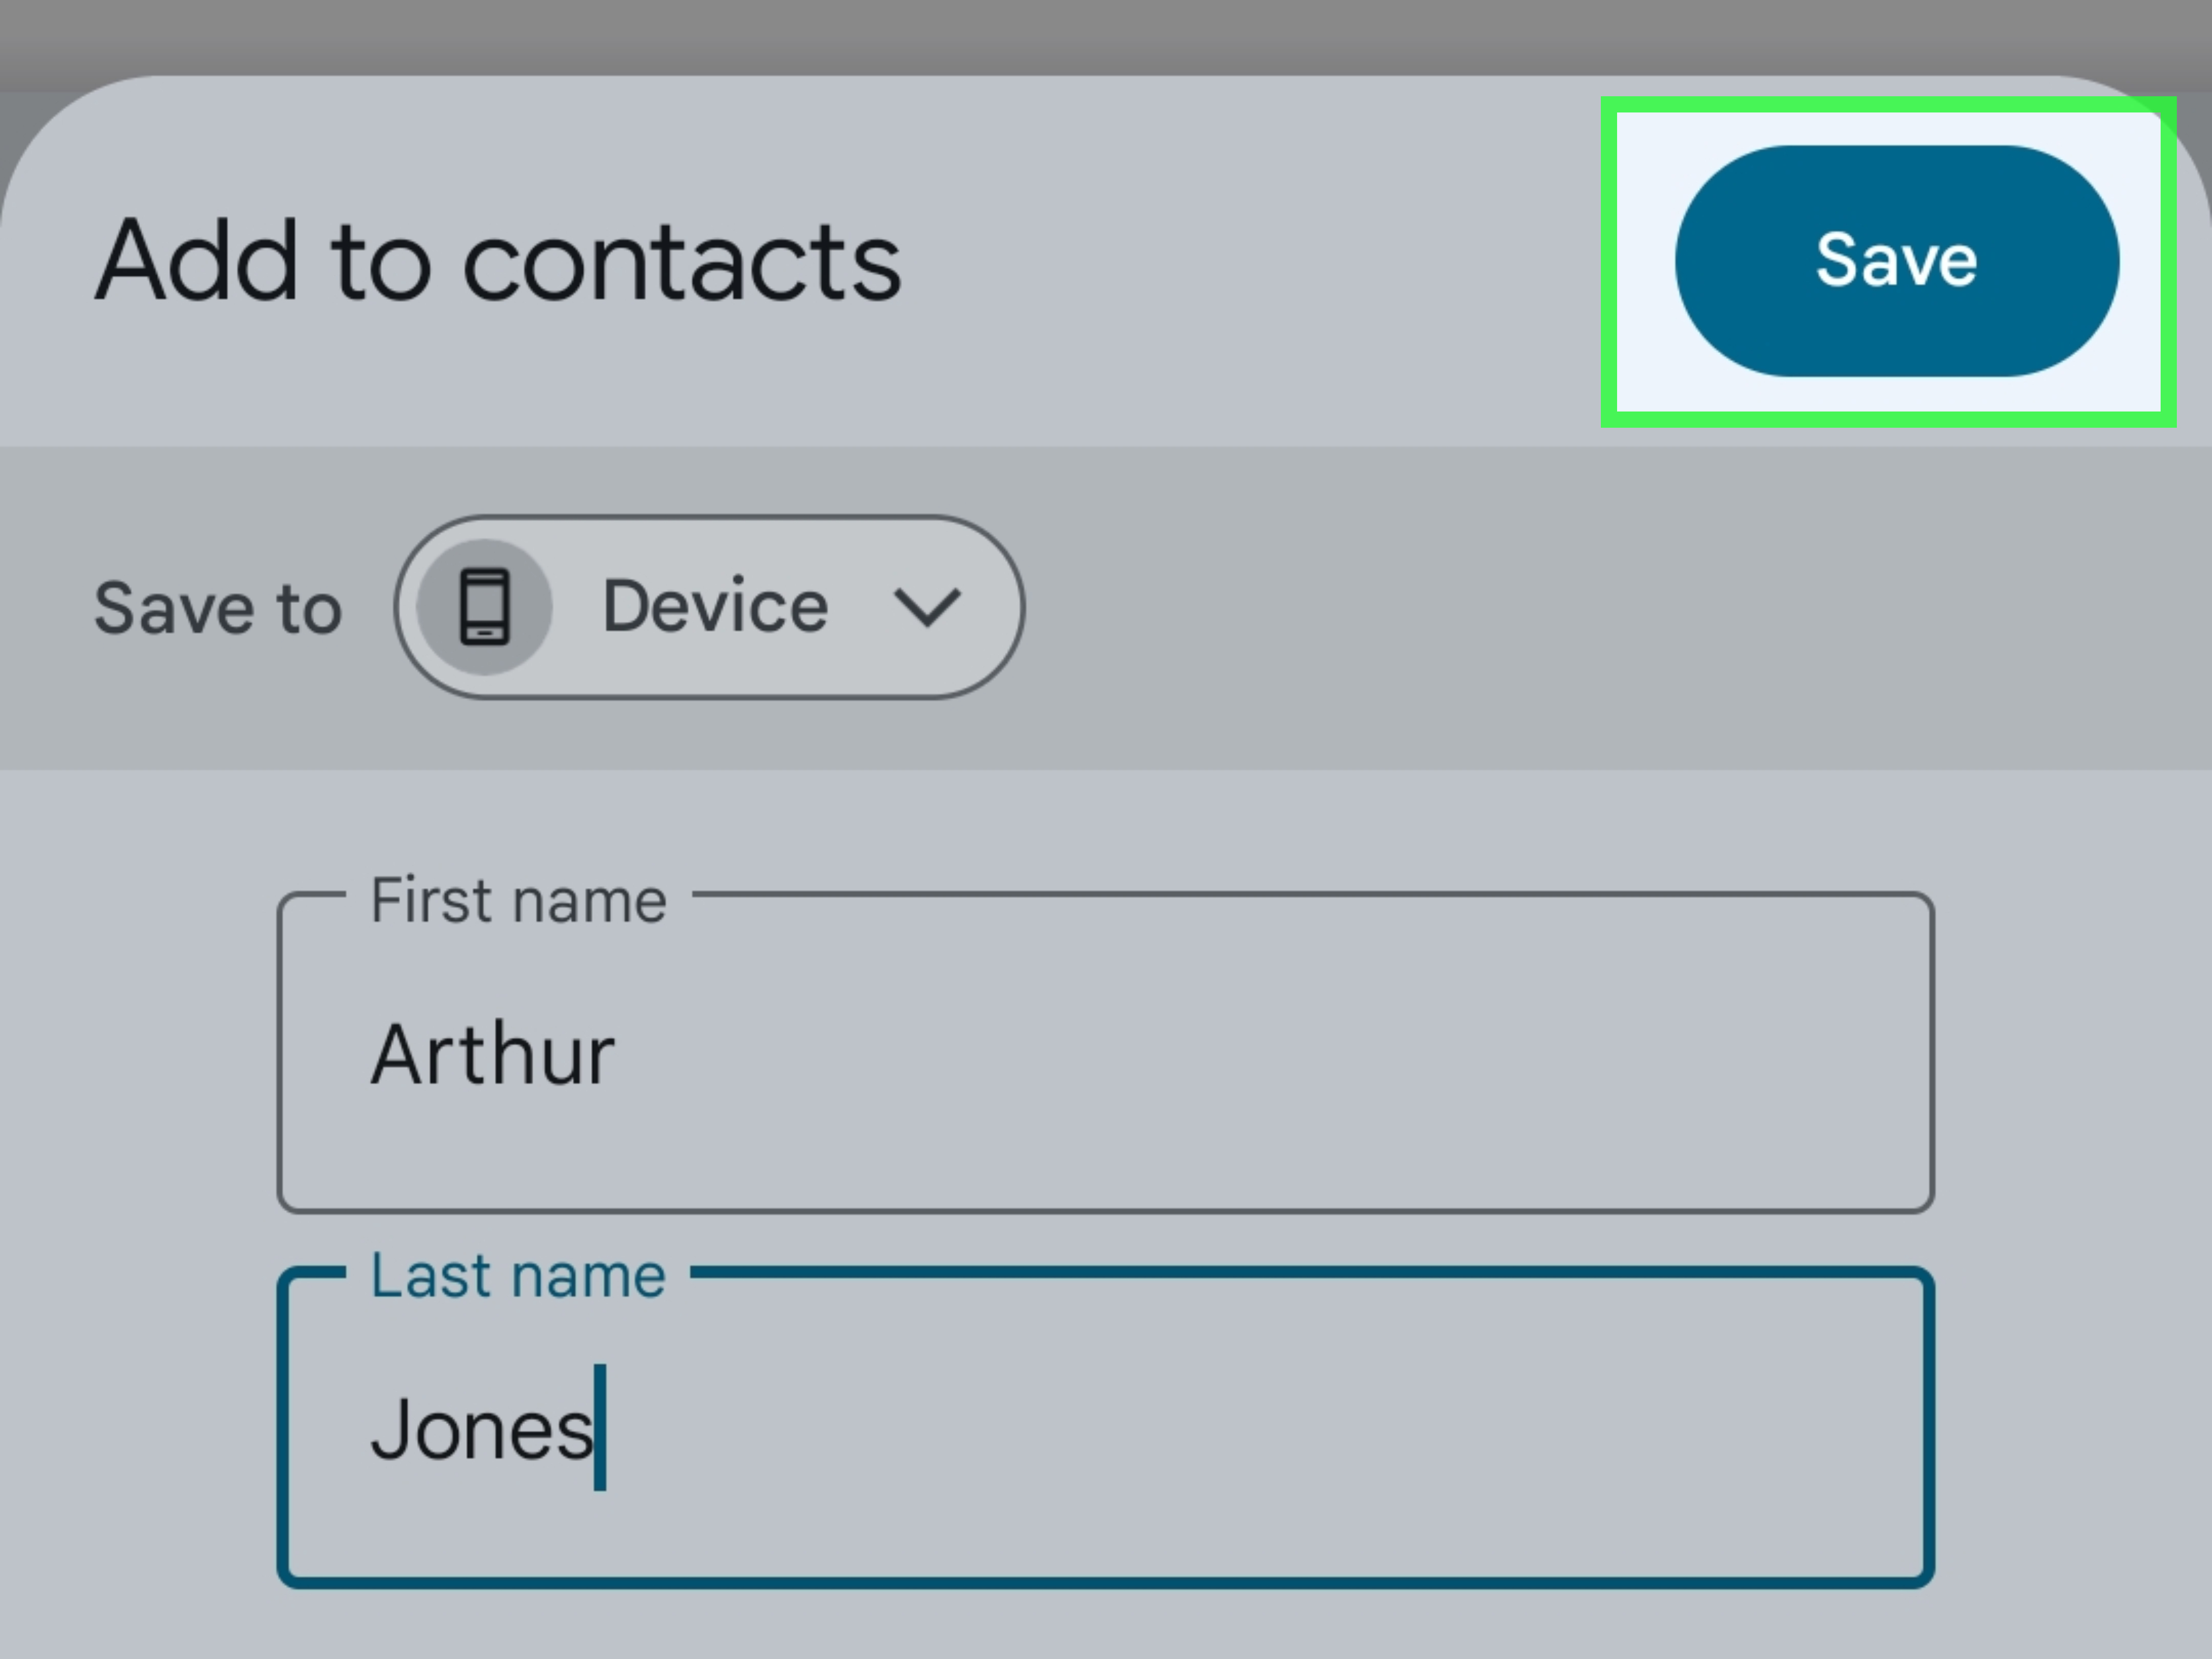Click the Last name floating label
This screenshot has width=2212, height=1659.
(x=518, y=1276)
